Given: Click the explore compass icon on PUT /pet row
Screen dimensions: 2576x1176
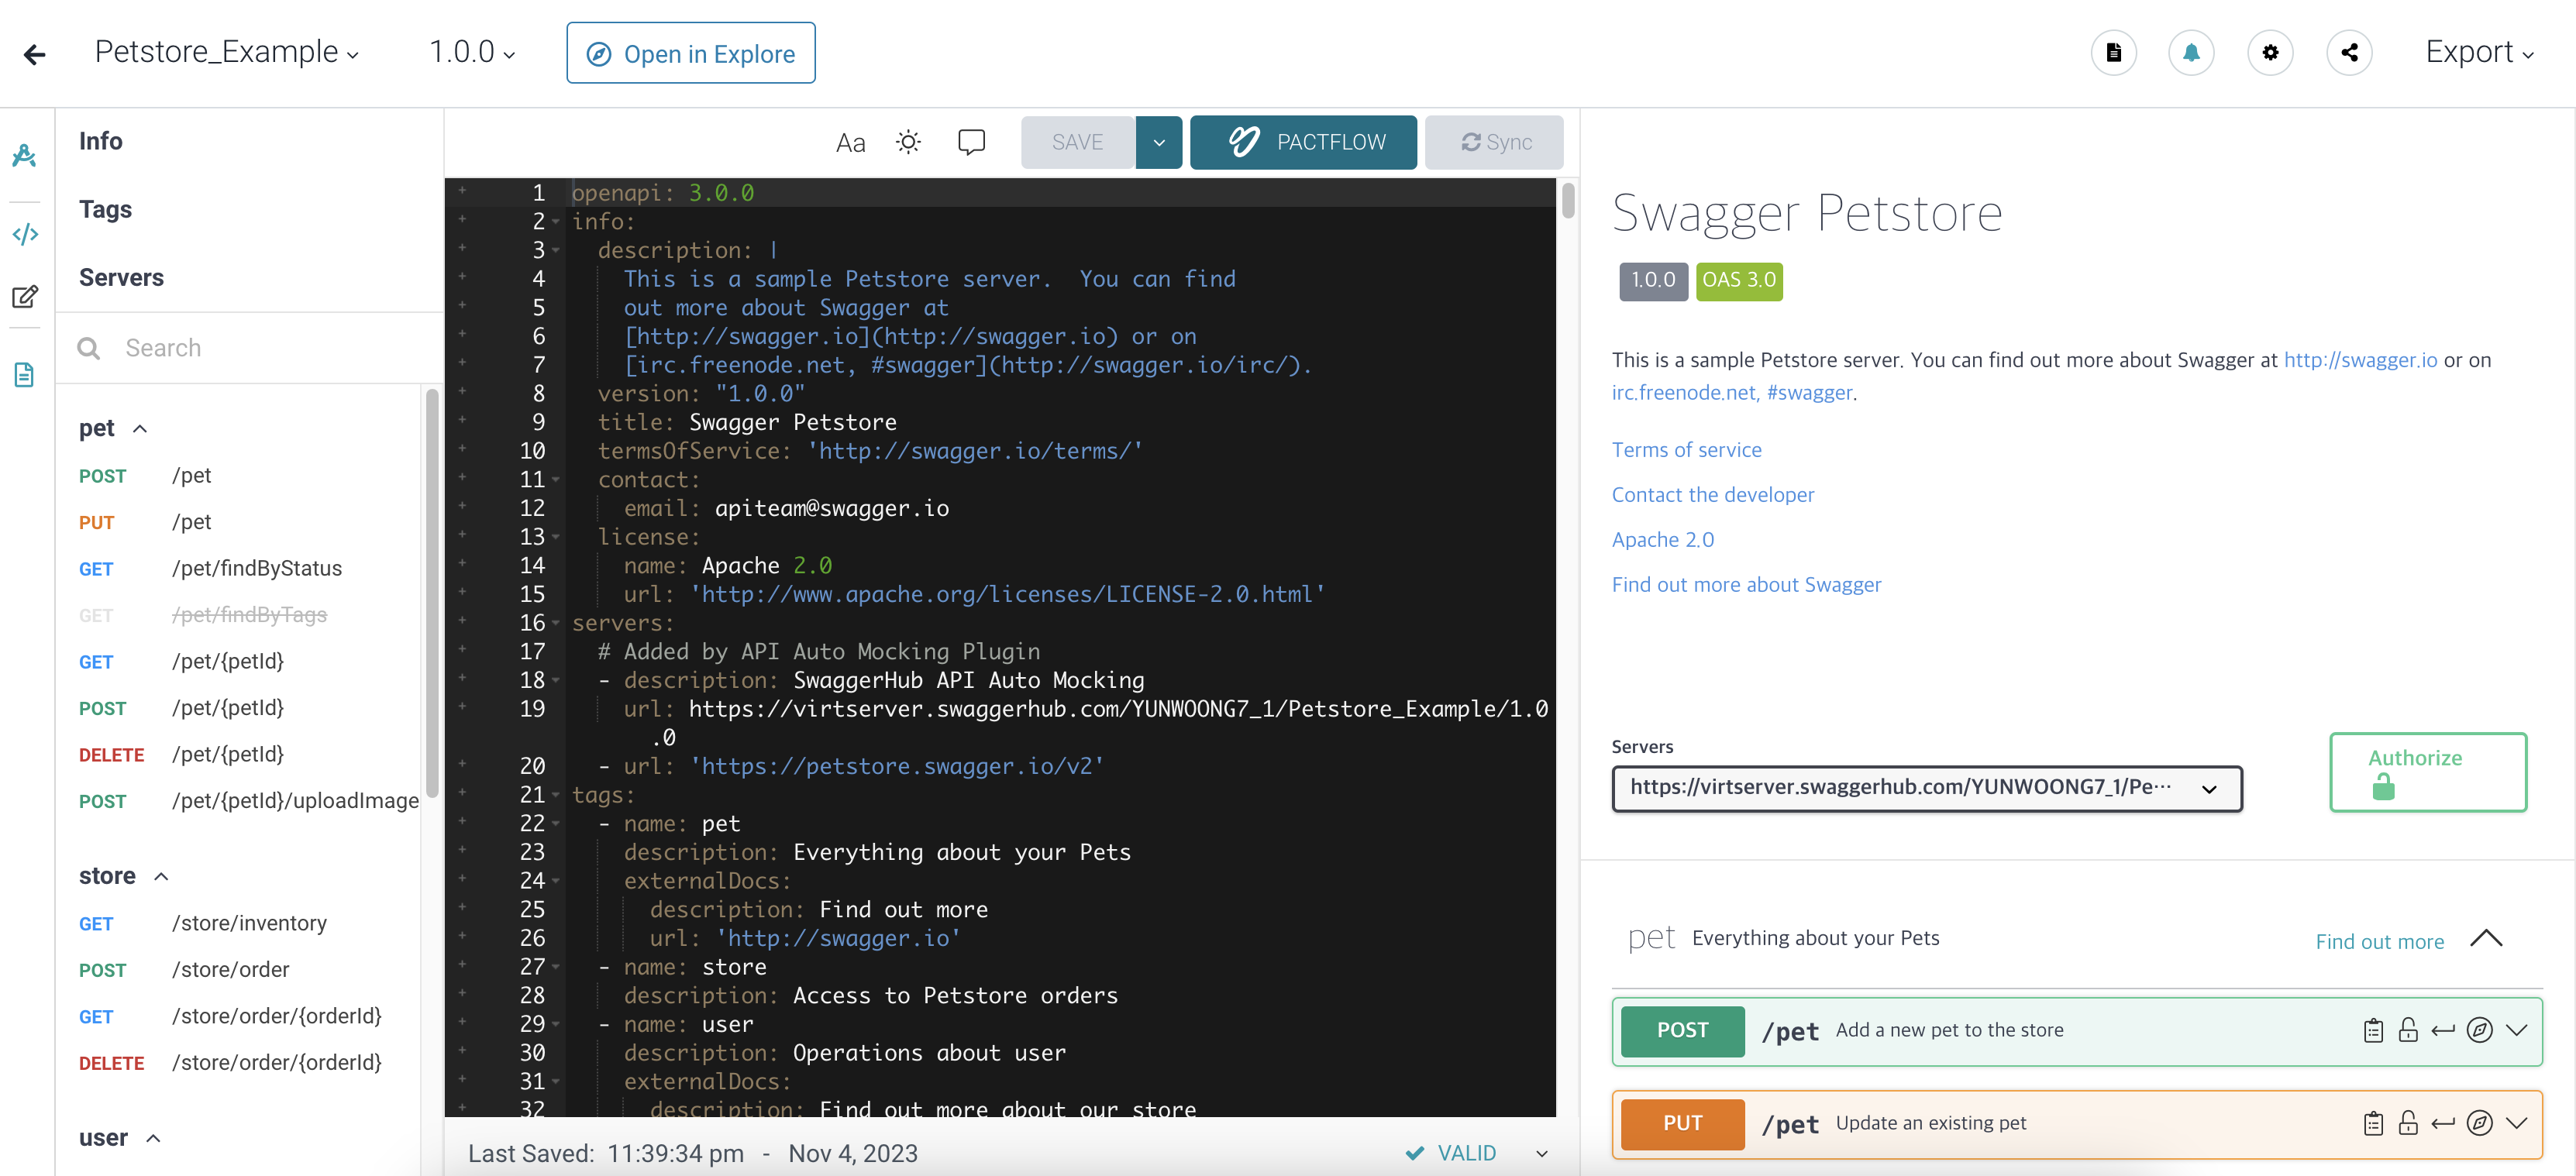Looking at the screenshot, I should [x=2479, y=1123].
